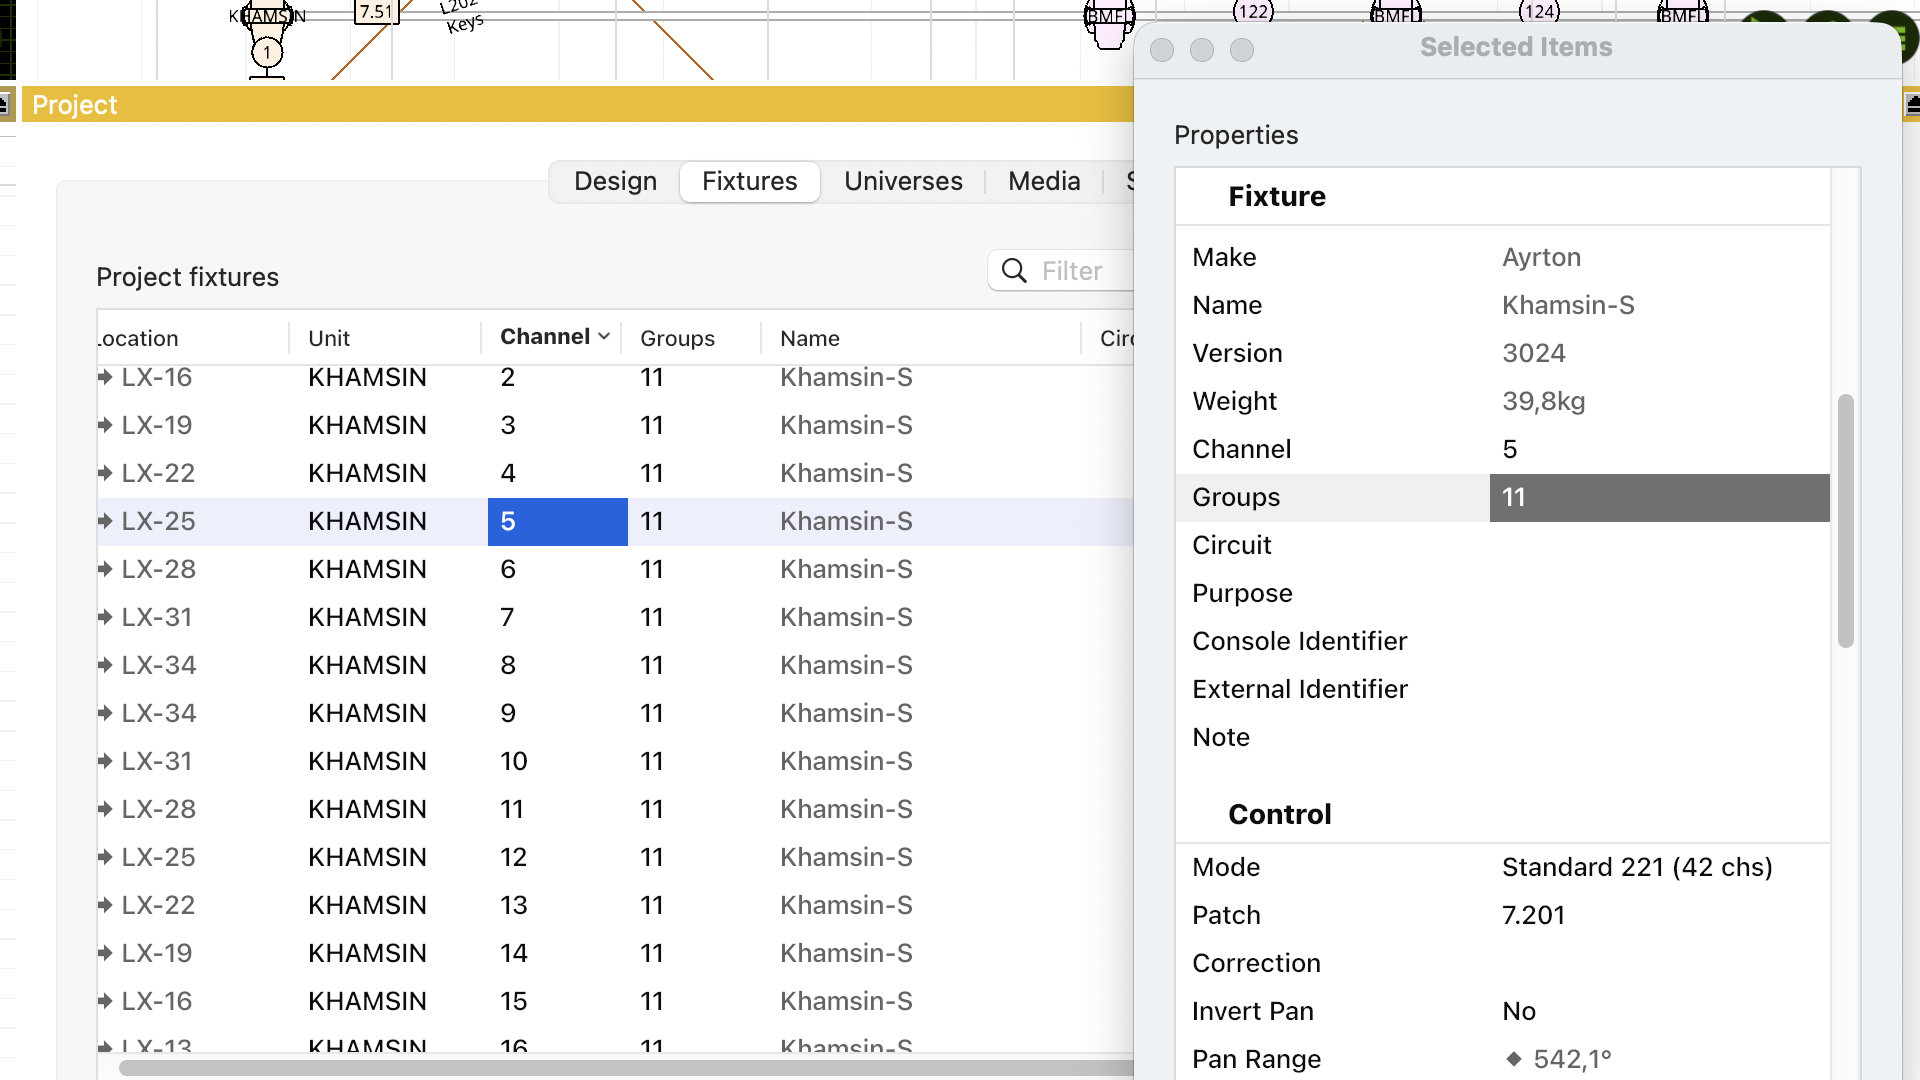Image resolution: width=1920 pixels, height=1080 pixels.
Task: Click the arrow icon beside LX-16 channel 2
Action: 105,377
